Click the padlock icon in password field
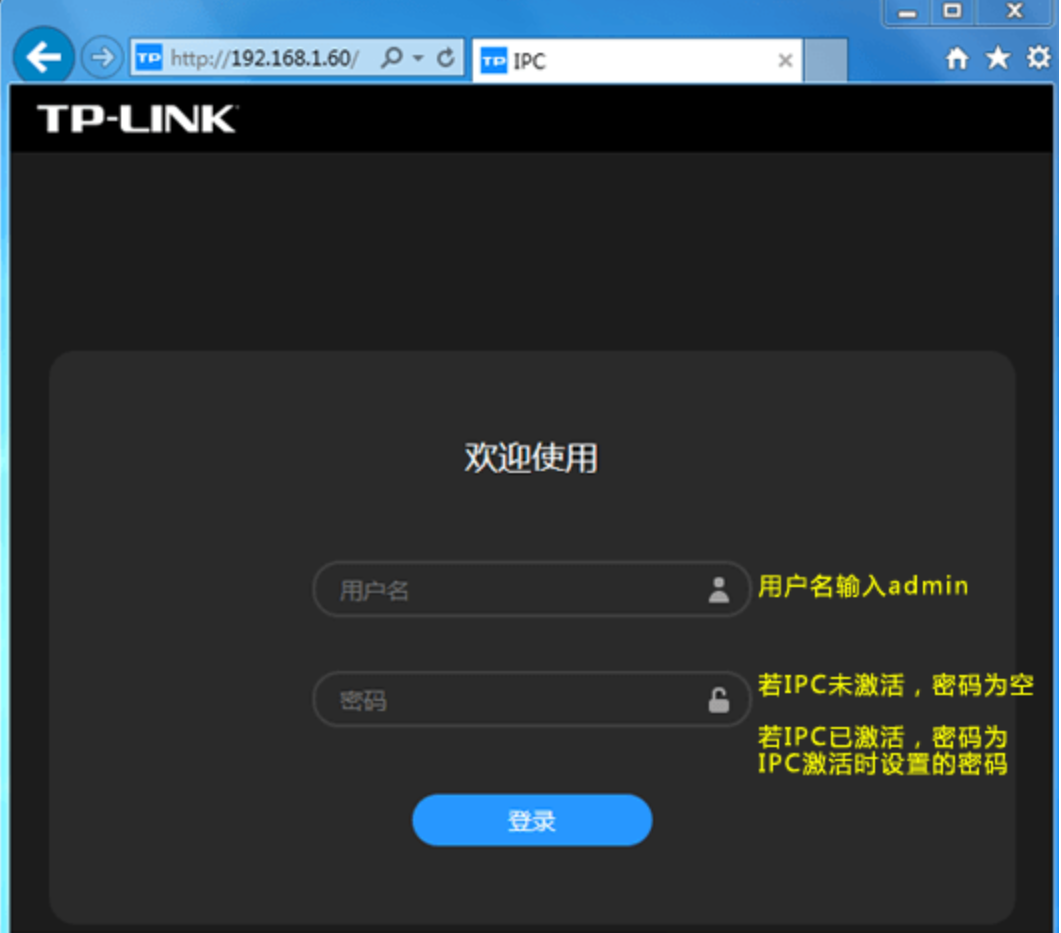 pos(719,700)
